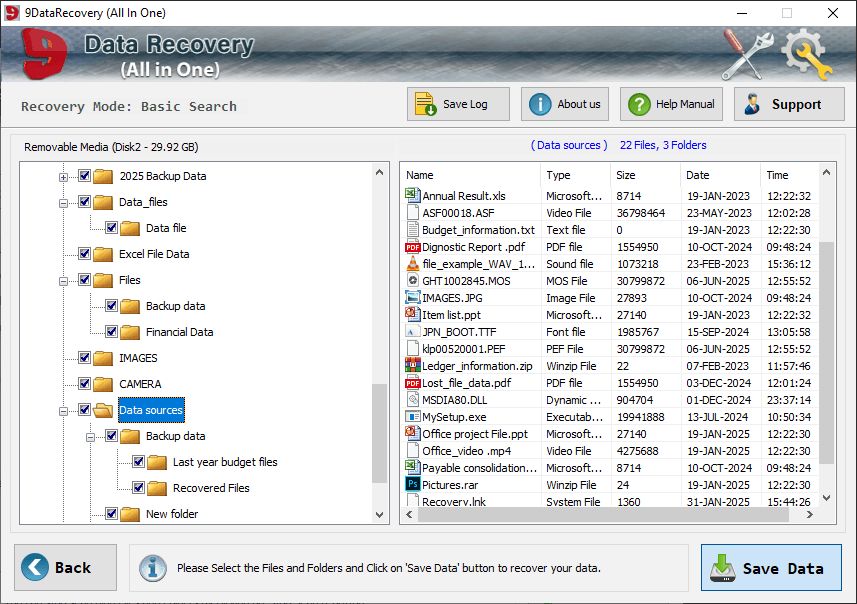Click the gear icon of MSDIA80.DLL
This screenshot has height=604, width=857.
click(x=413, y=400)
